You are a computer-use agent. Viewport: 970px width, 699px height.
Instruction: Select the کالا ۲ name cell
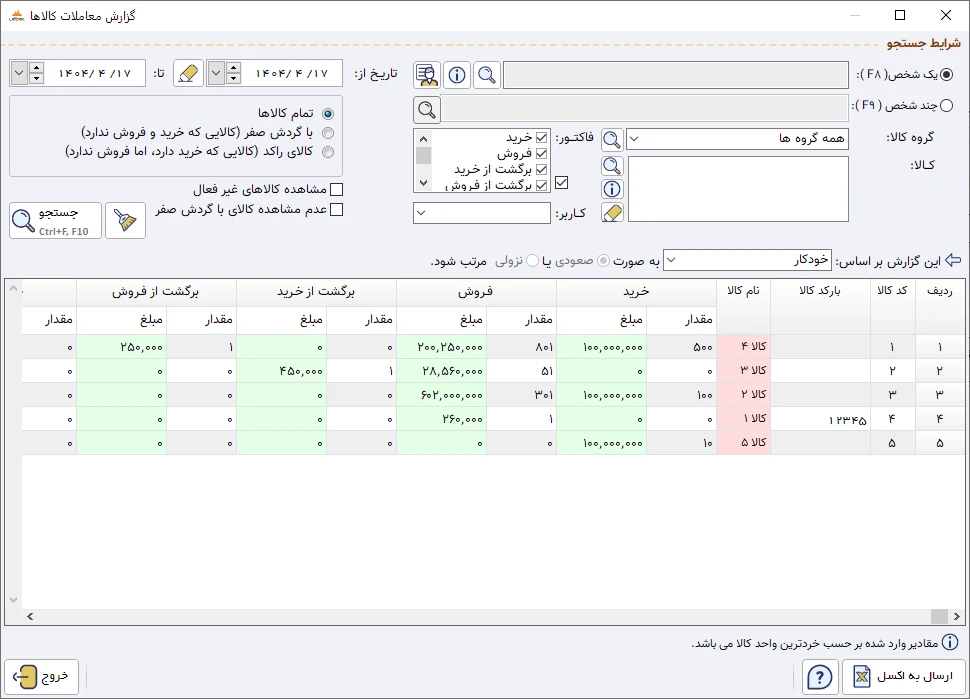(744, 395)
